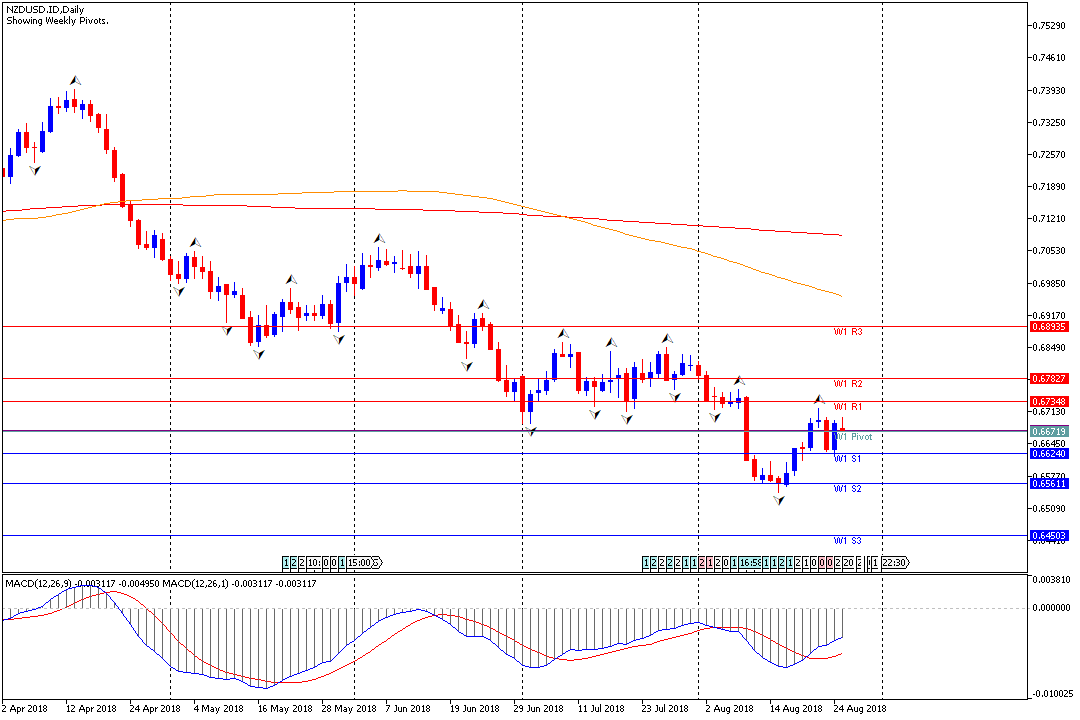The width and height of the screenshot is (1080, 720).
Task: Click the 22:30 event time marker
Action: [894, 563]
